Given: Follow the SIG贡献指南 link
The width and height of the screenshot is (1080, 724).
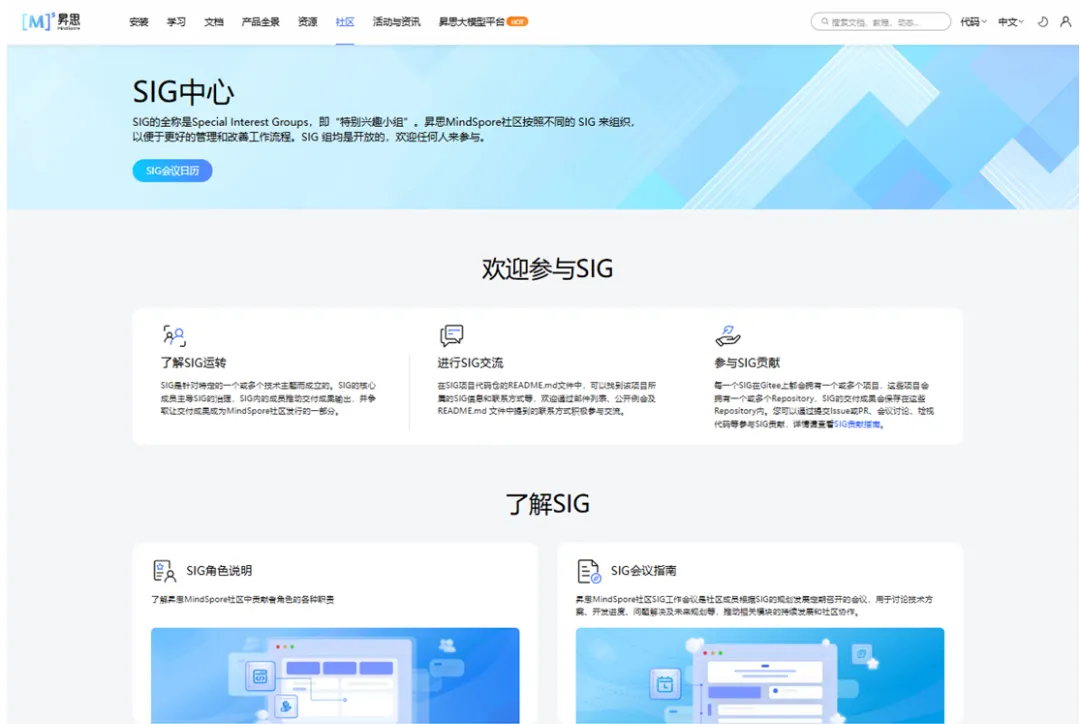Looking at the screenshot, I should click(858, 424).
